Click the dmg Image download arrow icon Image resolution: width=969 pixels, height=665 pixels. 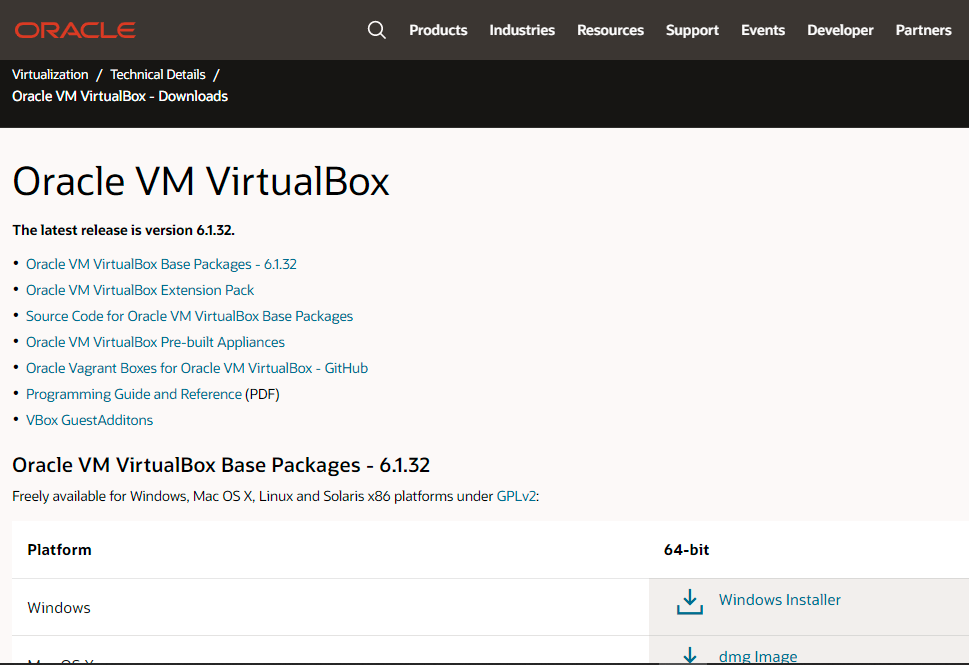690,655
